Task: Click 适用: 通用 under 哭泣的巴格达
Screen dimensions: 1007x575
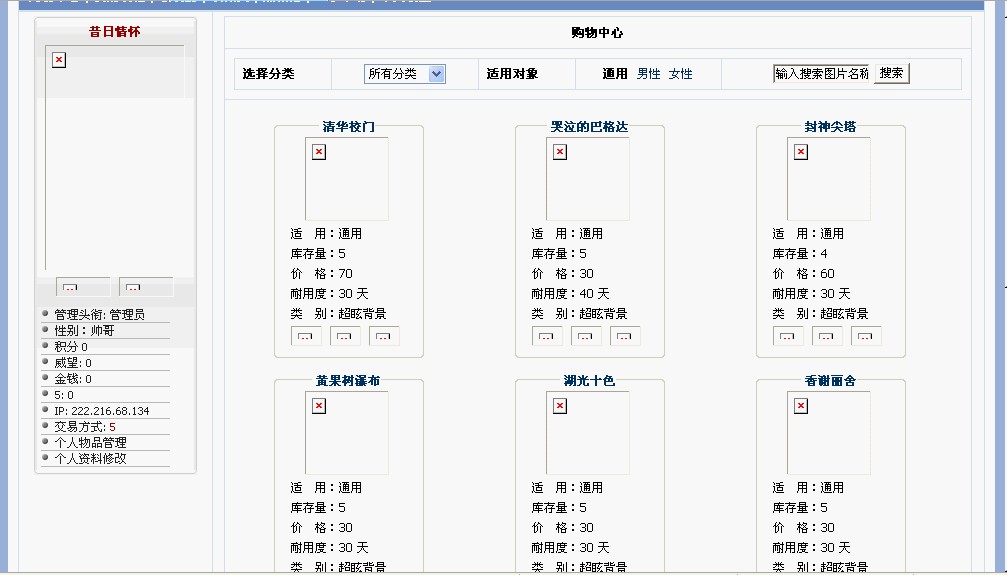Action: tap(567, 234)
